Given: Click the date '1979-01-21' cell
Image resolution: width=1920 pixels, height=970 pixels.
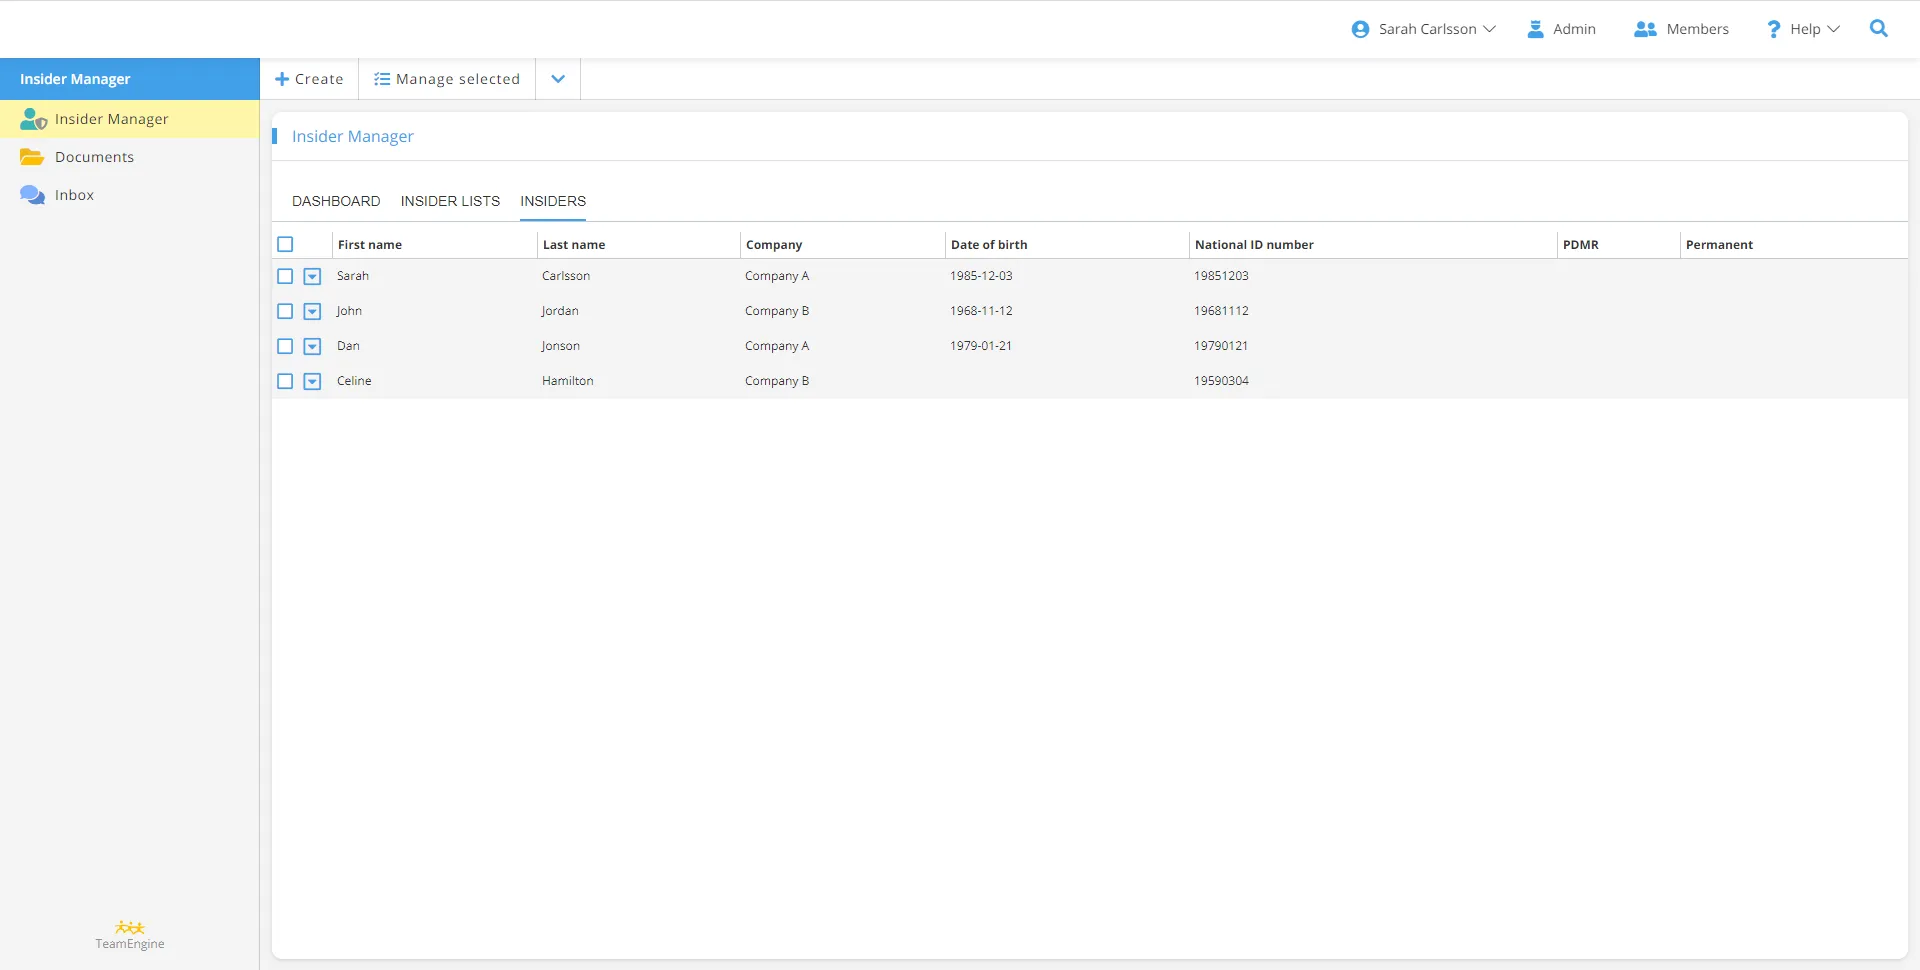Looking at the screenshot, I should tap(981, 346).
